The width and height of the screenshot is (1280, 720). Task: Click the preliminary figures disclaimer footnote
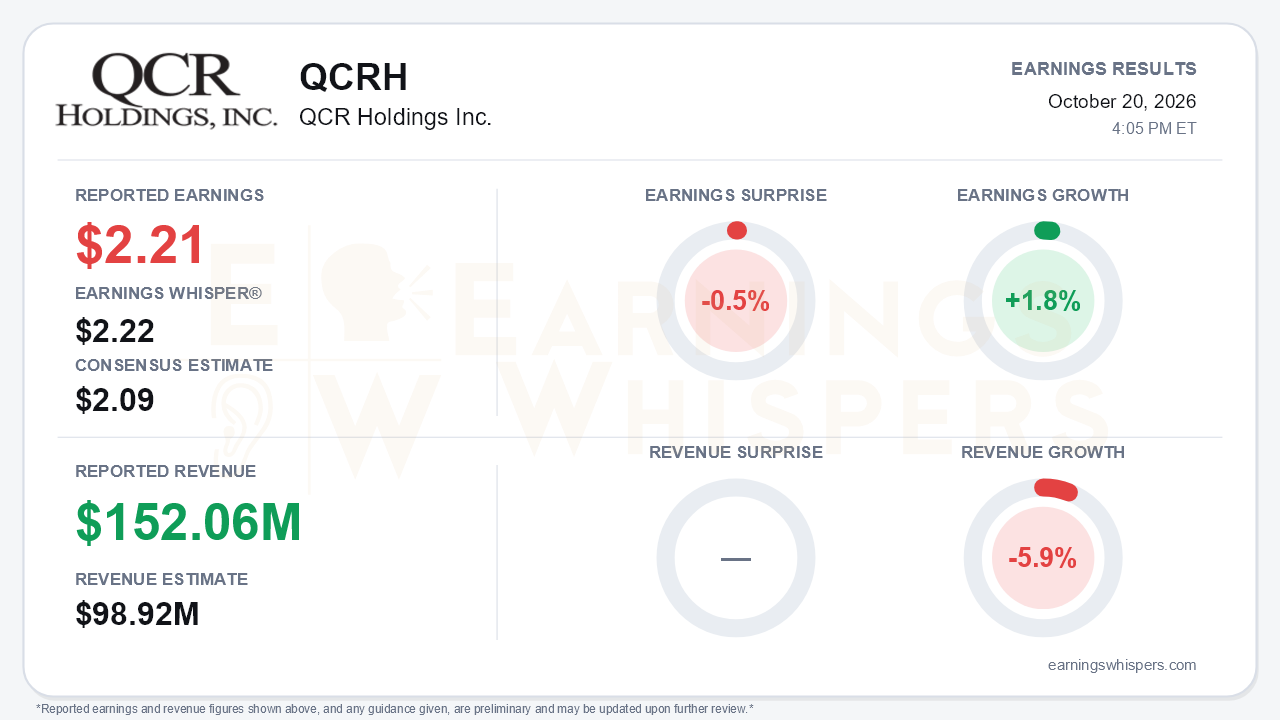395,709
